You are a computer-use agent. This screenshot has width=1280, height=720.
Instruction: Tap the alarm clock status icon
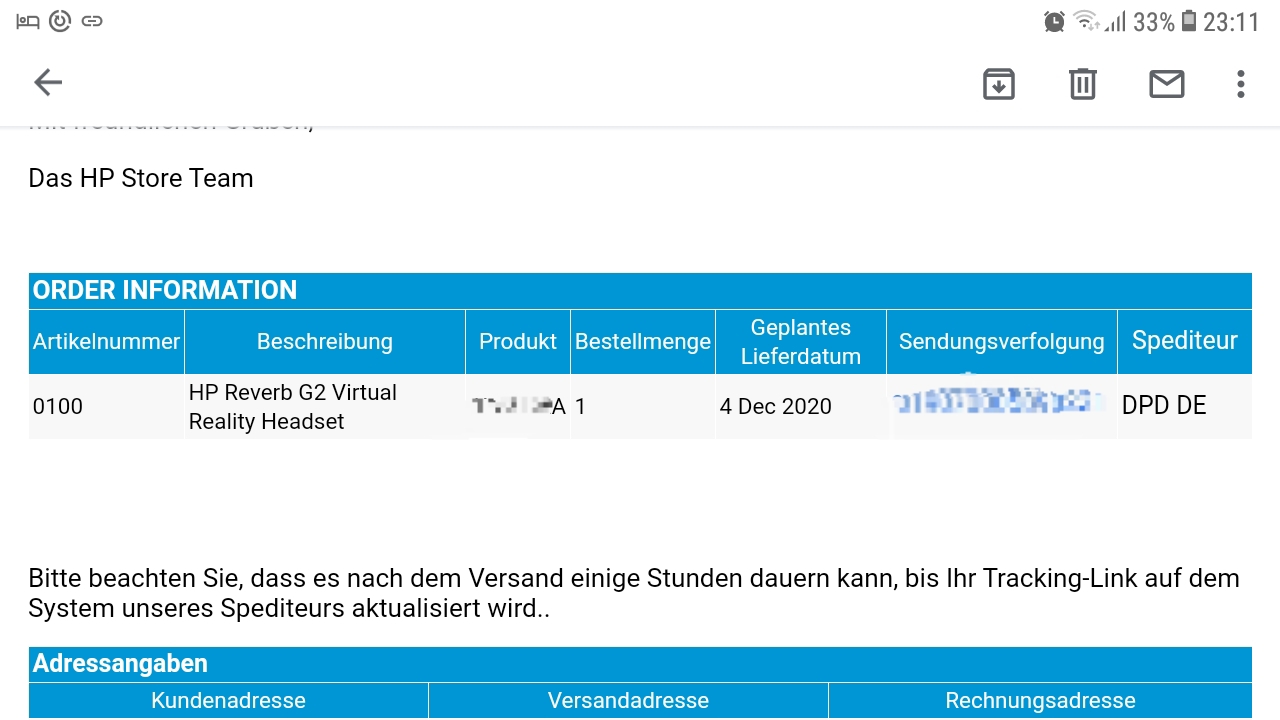click(1054, 21)
